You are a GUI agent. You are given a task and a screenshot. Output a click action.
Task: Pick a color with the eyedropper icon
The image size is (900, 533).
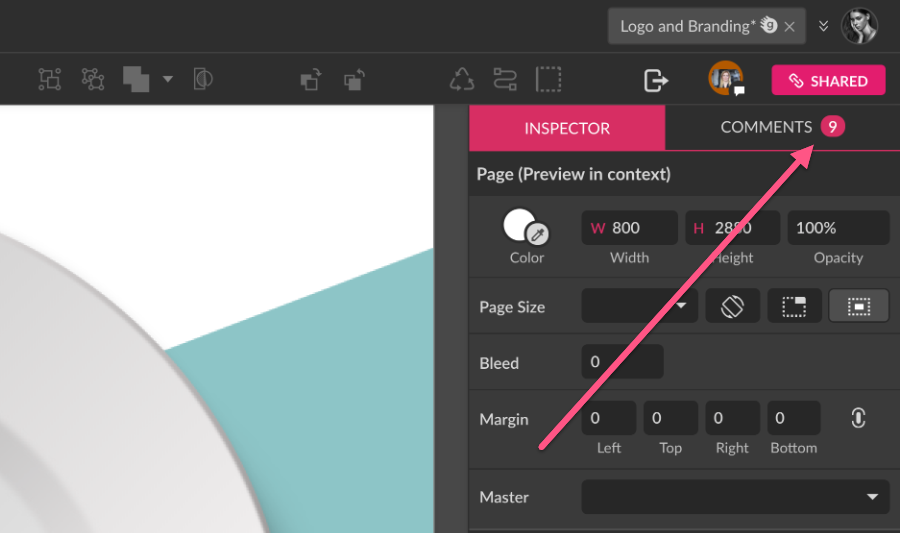click(537, 234)
